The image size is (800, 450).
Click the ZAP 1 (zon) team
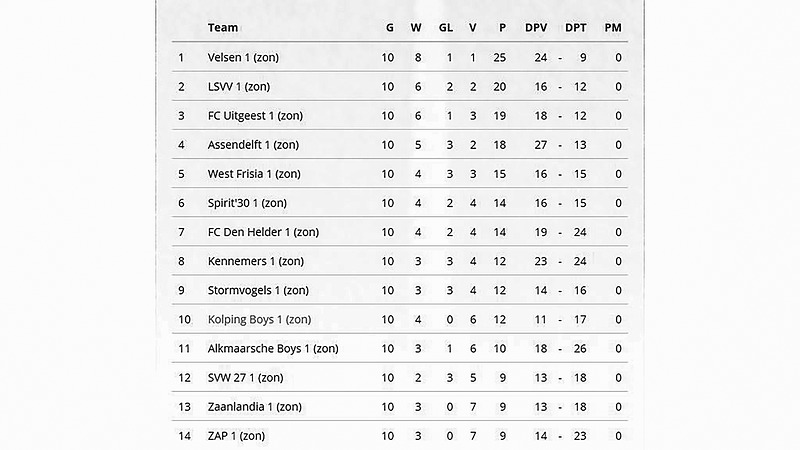(237, 436)
